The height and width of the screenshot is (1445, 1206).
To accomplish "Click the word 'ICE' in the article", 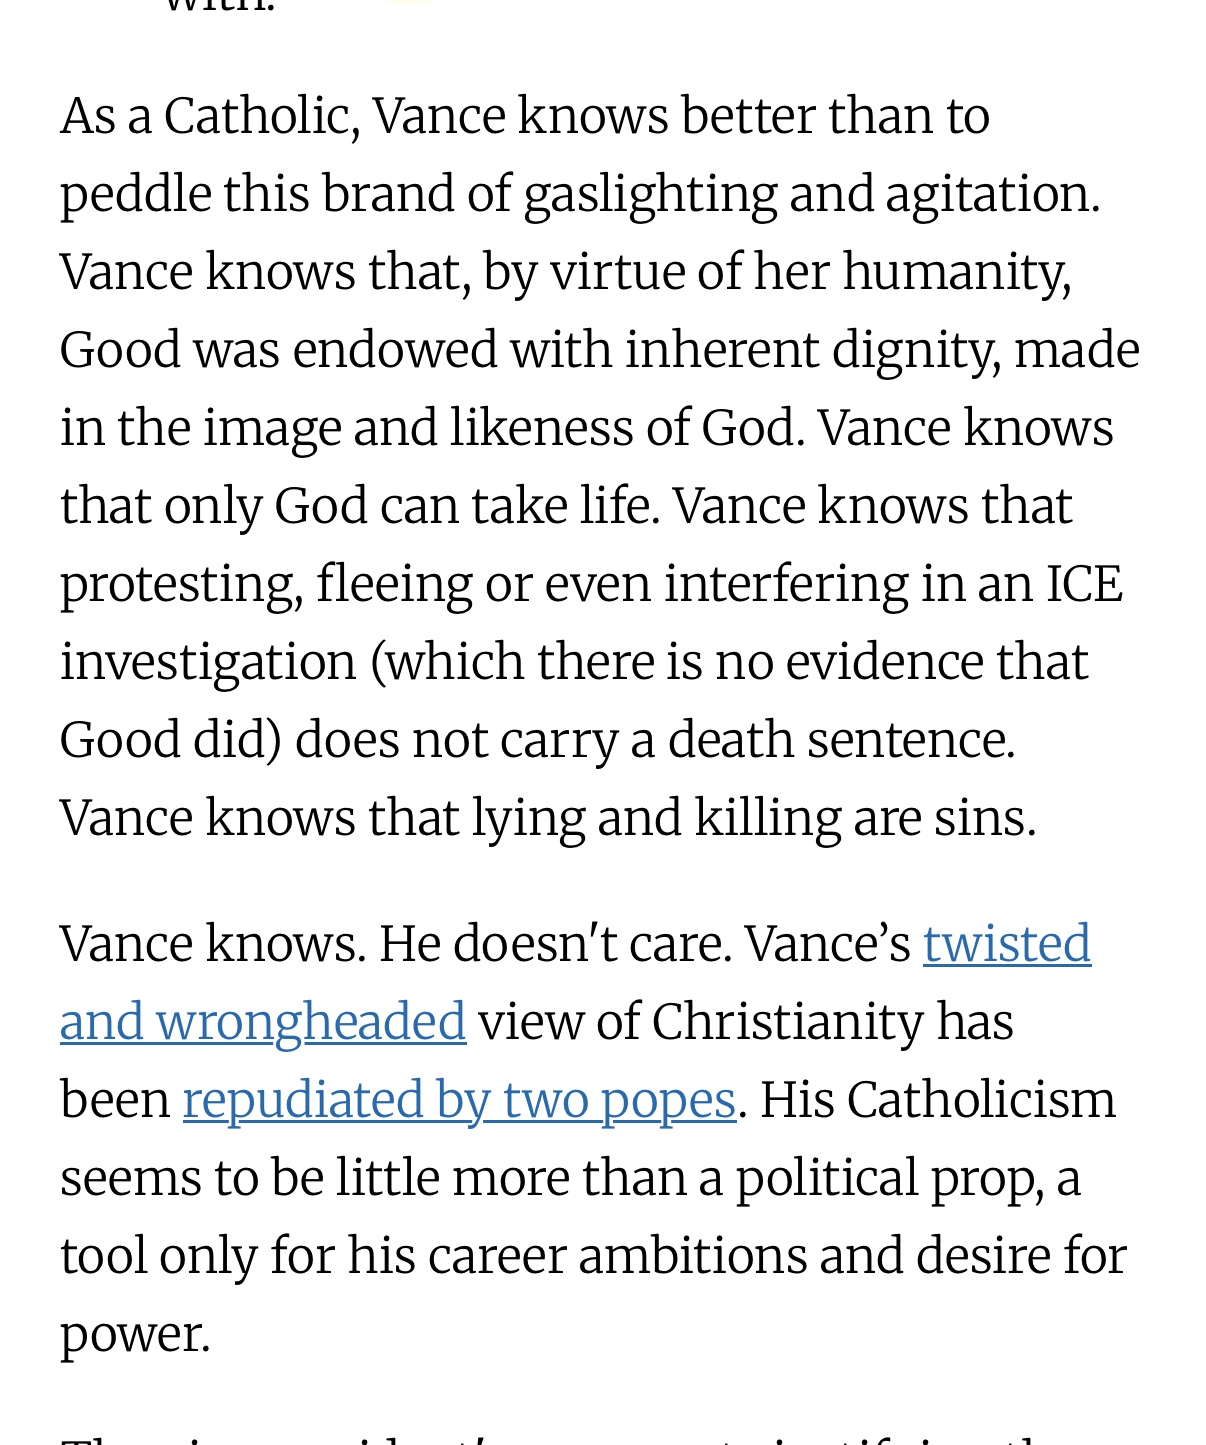I will [x=1083, y=584].
